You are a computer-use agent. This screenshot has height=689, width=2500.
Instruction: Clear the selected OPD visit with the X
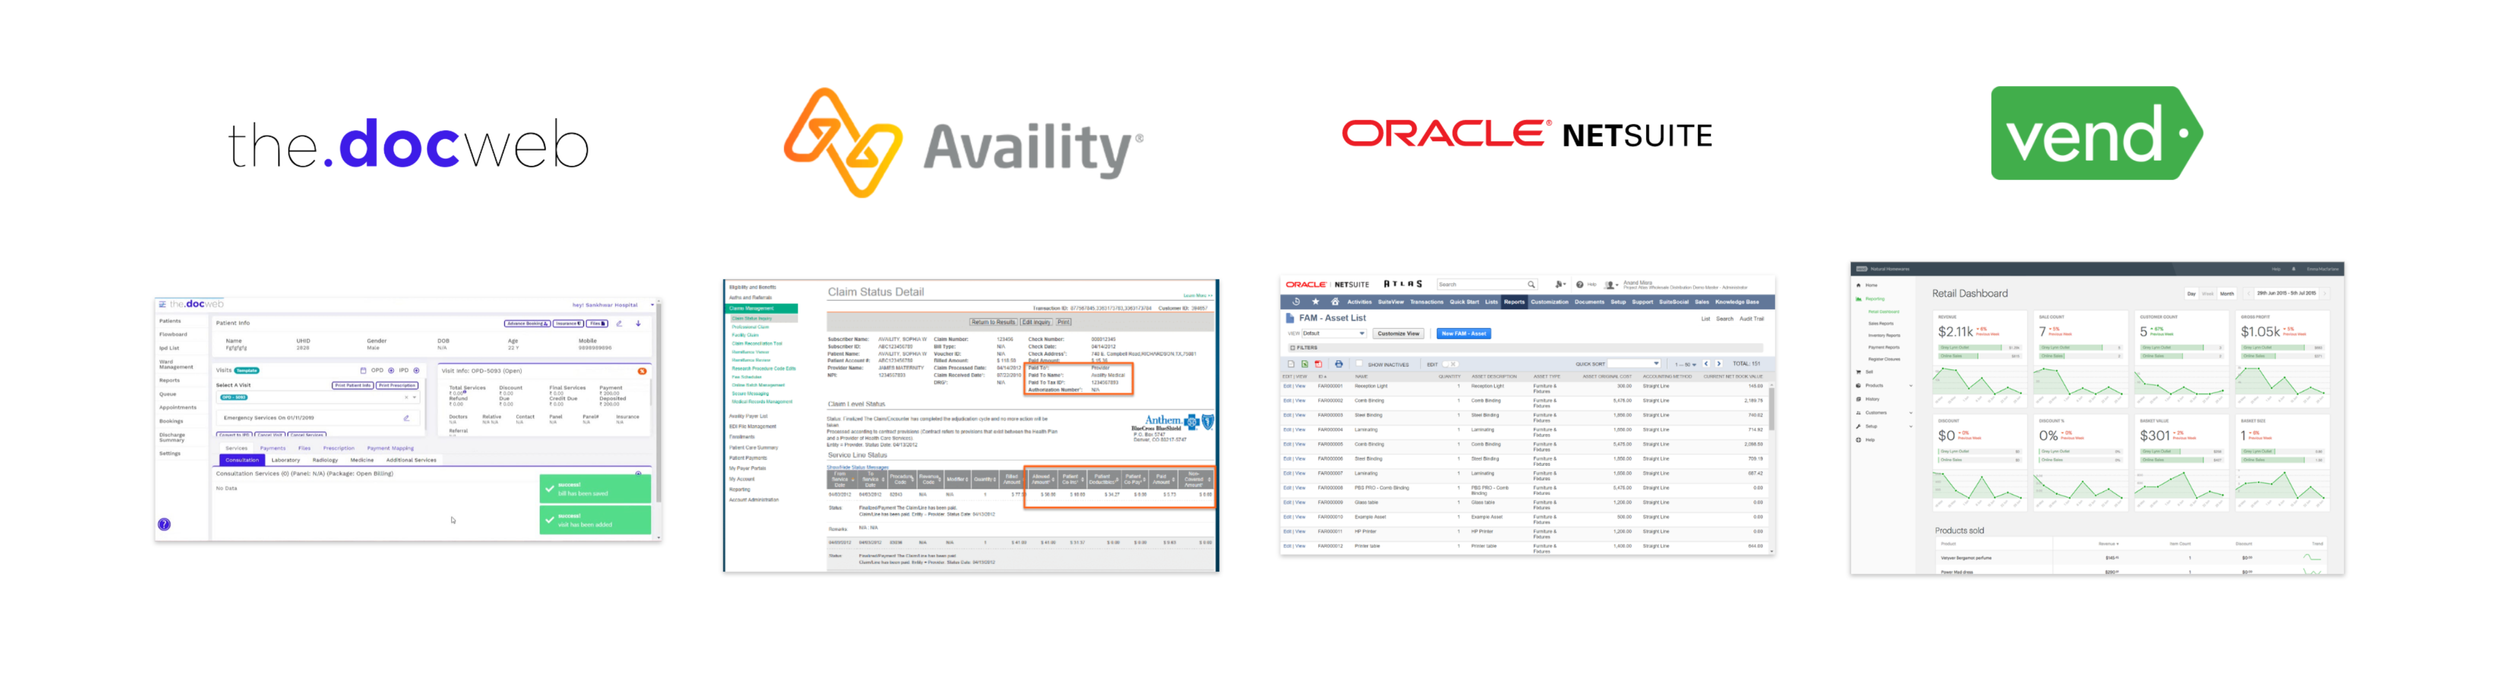406,397
